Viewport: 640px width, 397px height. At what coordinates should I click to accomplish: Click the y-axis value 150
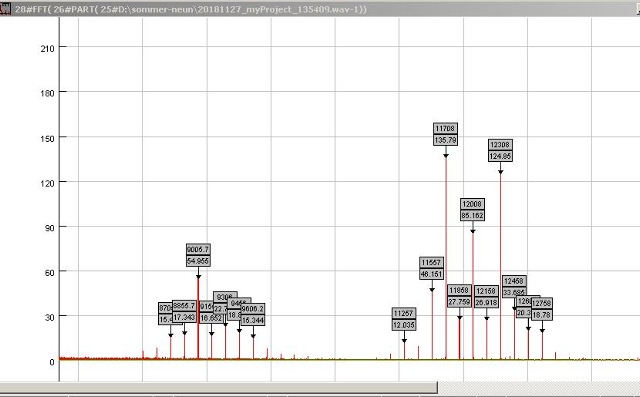pyautogui.click(x=47, y=138)
